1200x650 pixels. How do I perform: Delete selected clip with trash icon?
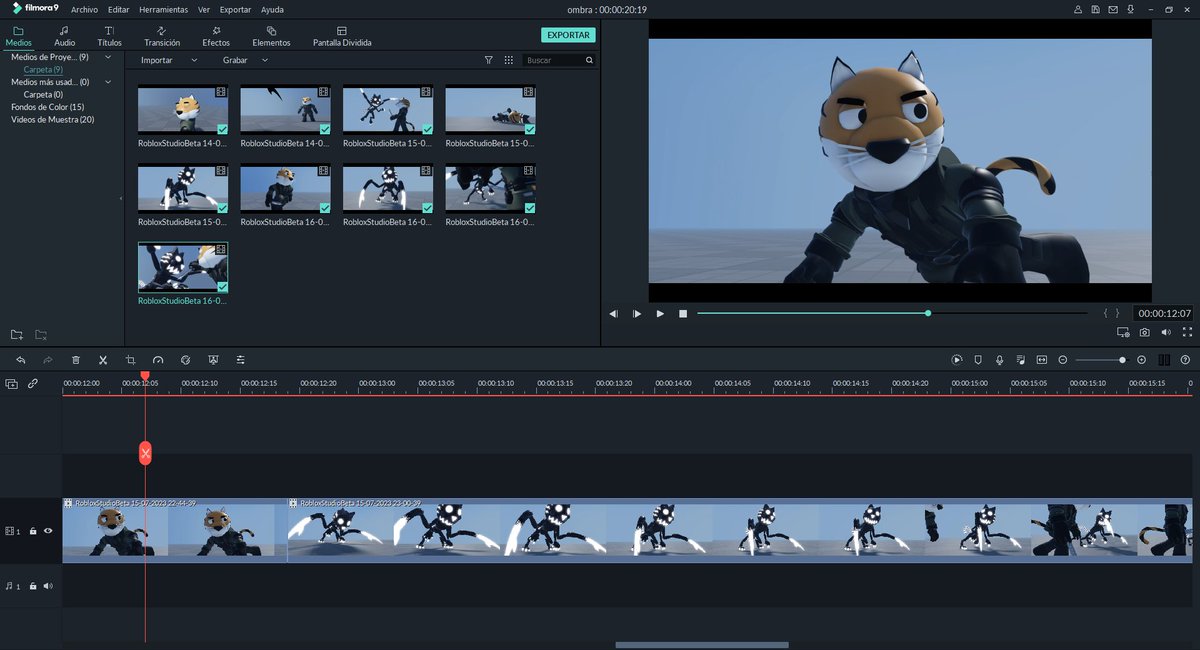pyautogui.click(x=76, y=360)
